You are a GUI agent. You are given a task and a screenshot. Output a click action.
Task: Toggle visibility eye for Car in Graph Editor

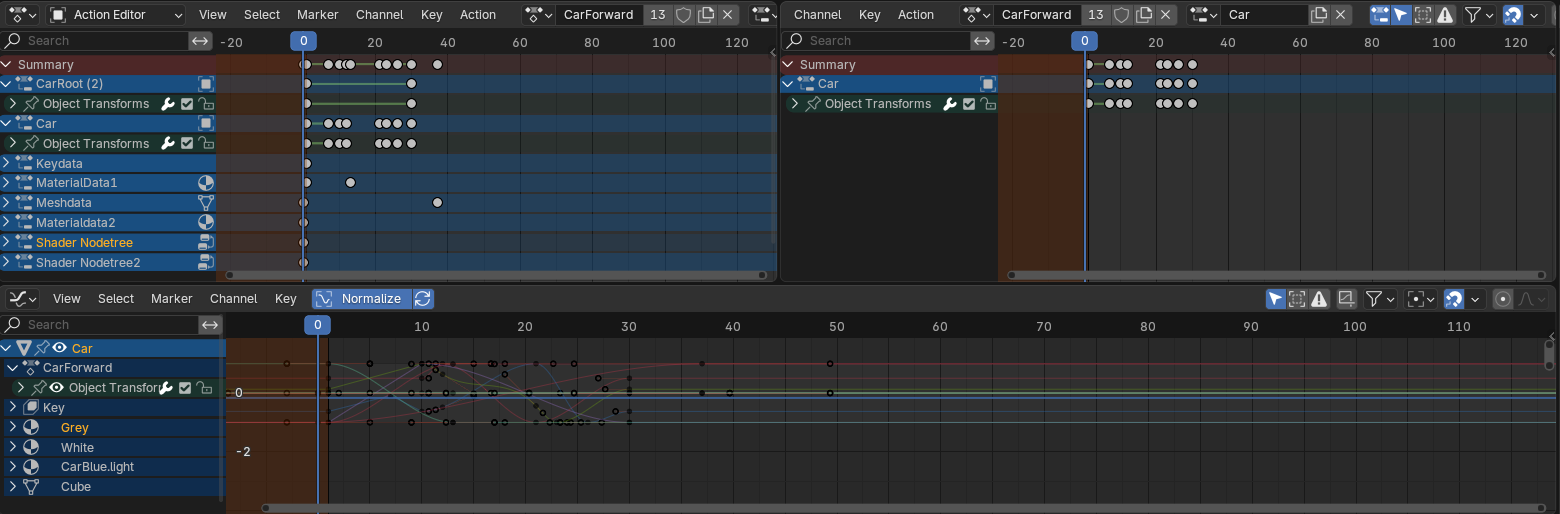coord(60,348)
